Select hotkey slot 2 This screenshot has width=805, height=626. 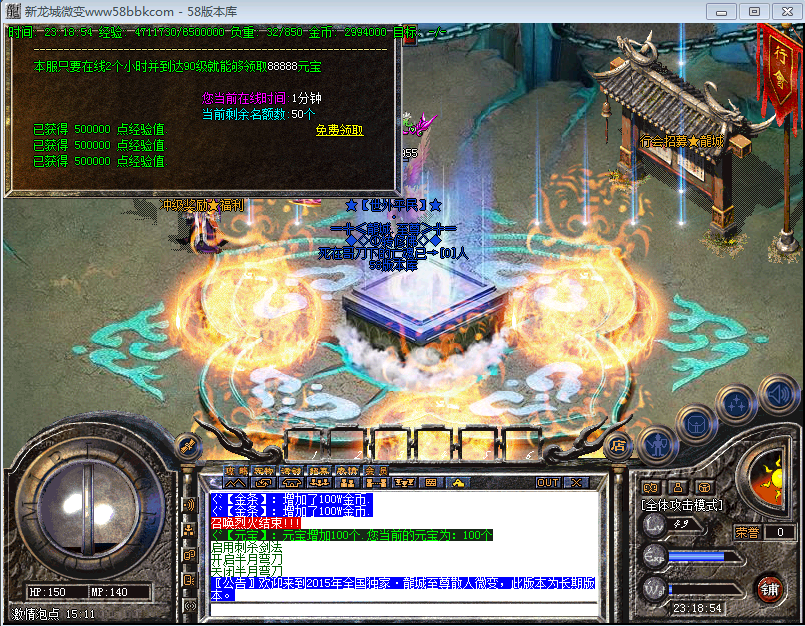coord(348,445)
